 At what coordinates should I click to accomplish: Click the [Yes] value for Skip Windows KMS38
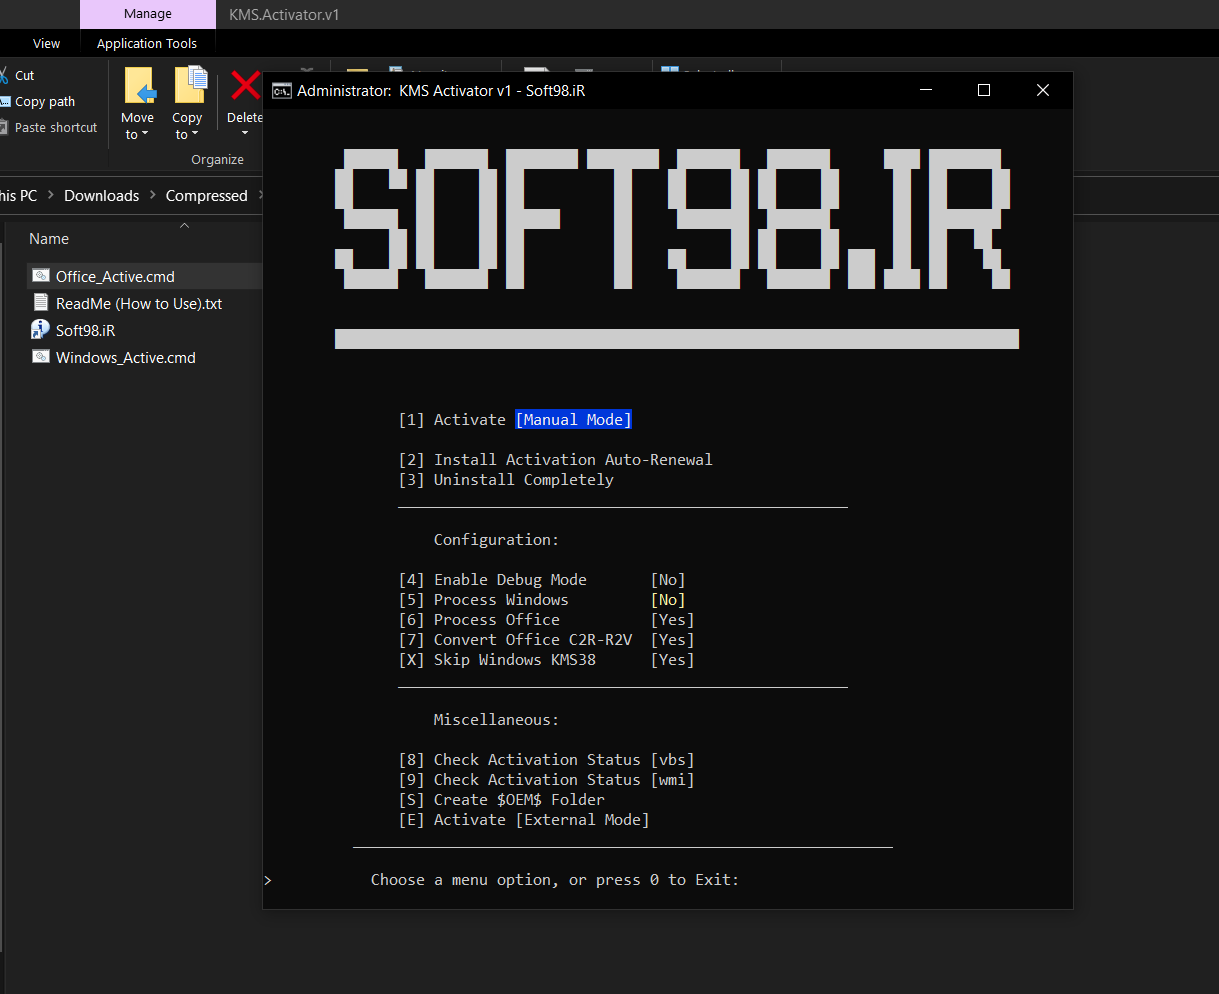(673, 660)
